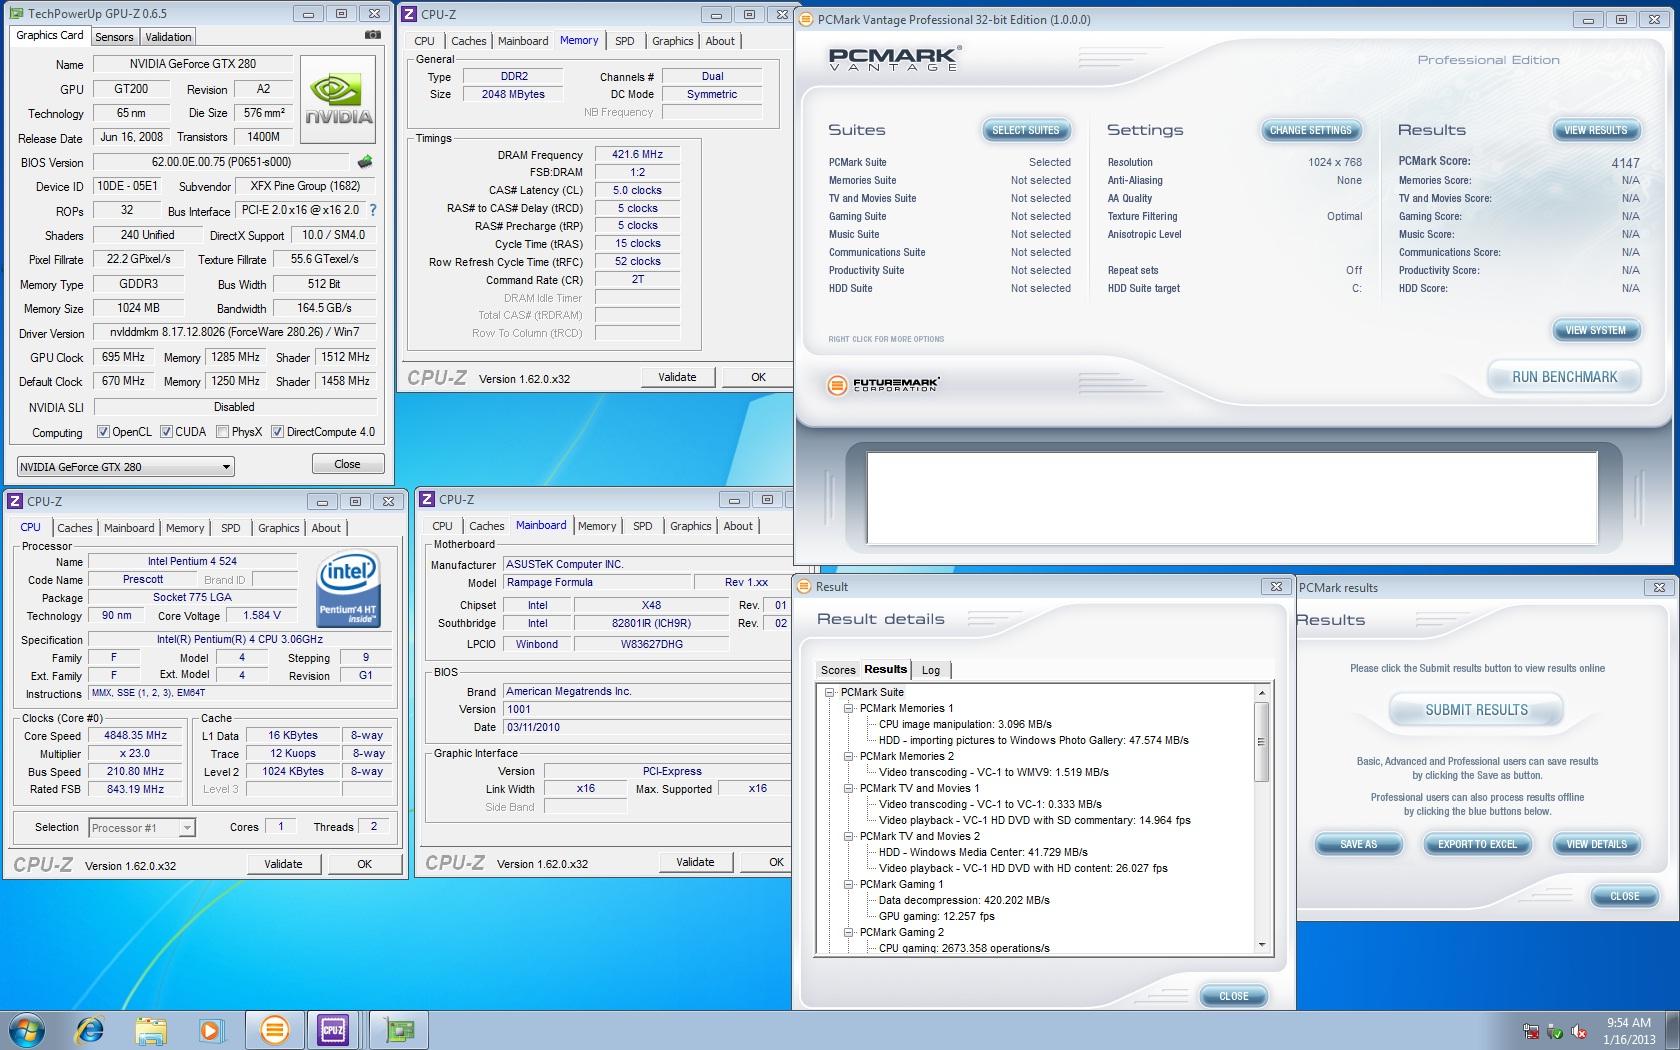Screen dimensions: 1680x1050
Task: Switch to PCMark Vantage orange taskbar icon
Action: [x=274, y=1029]
